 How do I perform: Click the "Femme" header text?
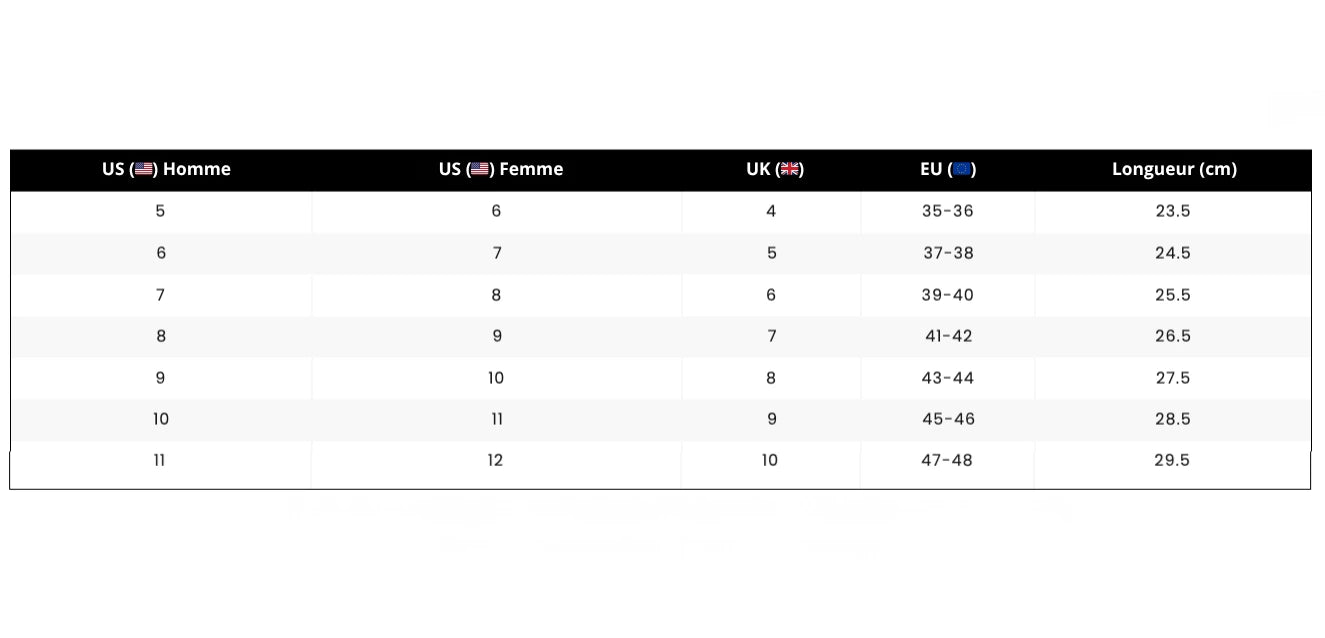pos(531,169)
